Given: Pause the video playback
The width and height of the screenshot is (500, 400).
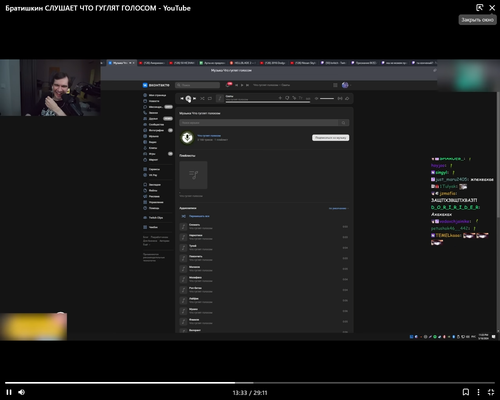Looking at the screenshot, I should coord(9,392).
